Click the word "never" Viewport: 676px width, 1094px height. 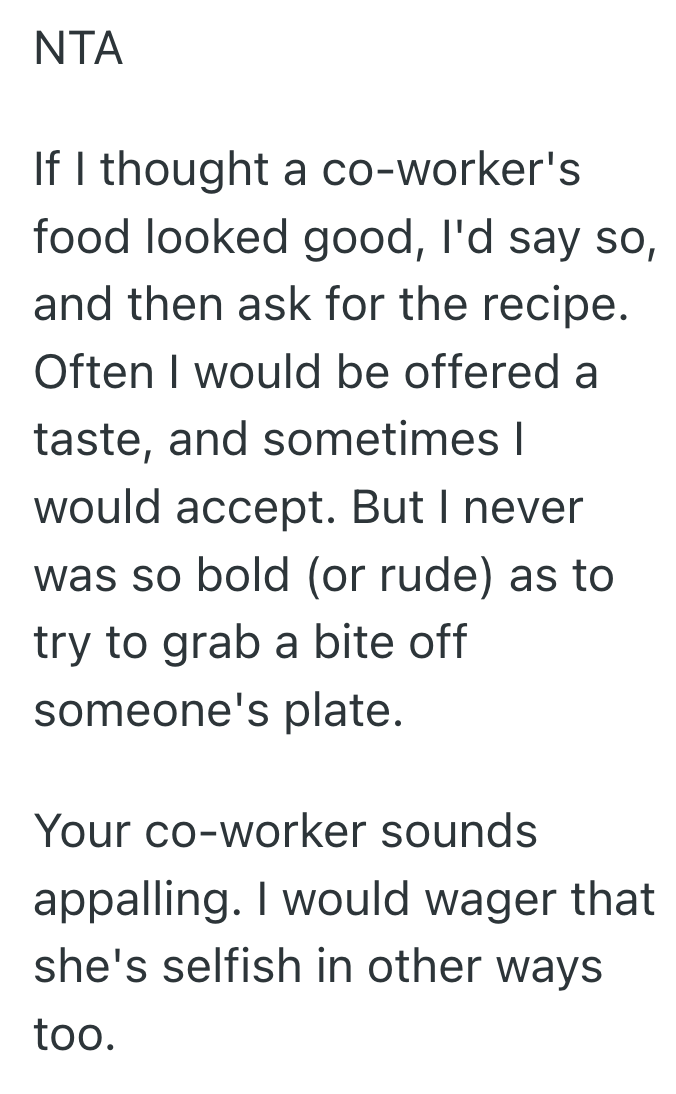[522, 509]
